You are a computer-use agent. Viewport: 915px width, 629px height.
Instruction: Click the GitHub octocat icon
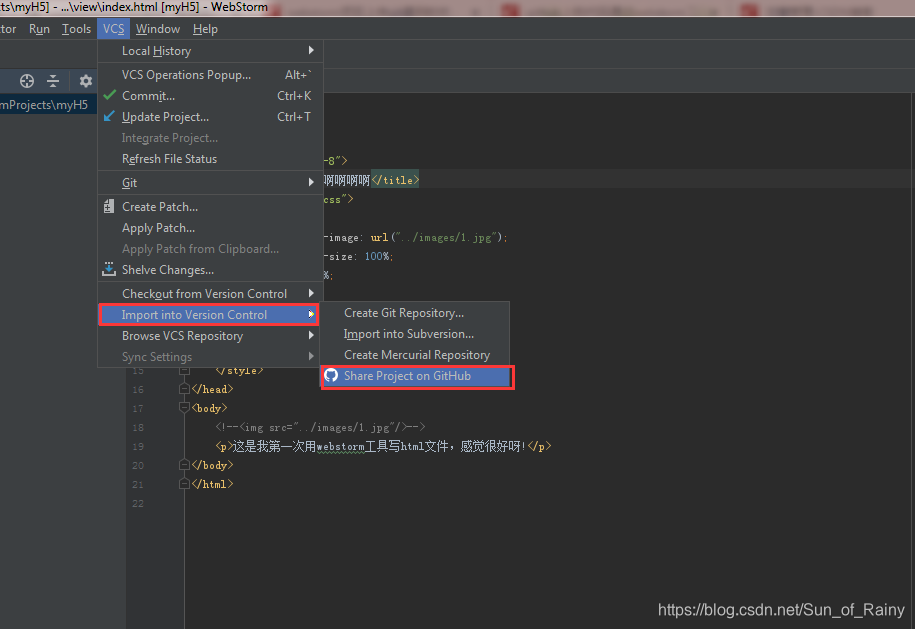pos(331,375)
